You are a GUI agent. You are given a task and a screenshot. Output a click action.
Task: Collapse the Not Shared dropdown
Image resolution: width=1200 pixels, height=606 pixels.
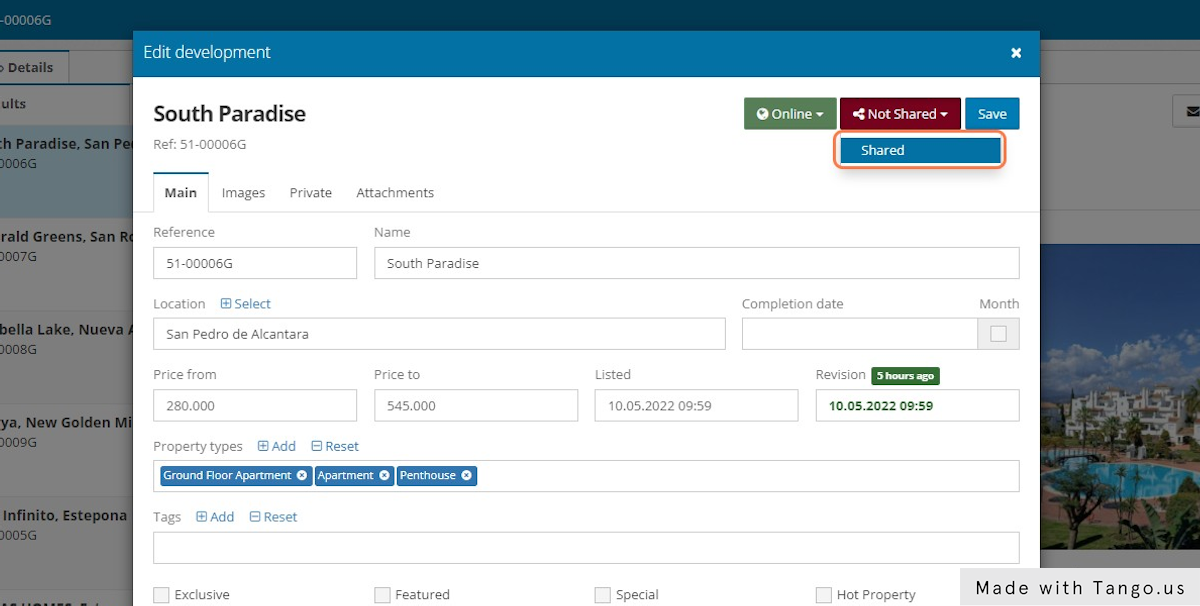click(900, 114)
